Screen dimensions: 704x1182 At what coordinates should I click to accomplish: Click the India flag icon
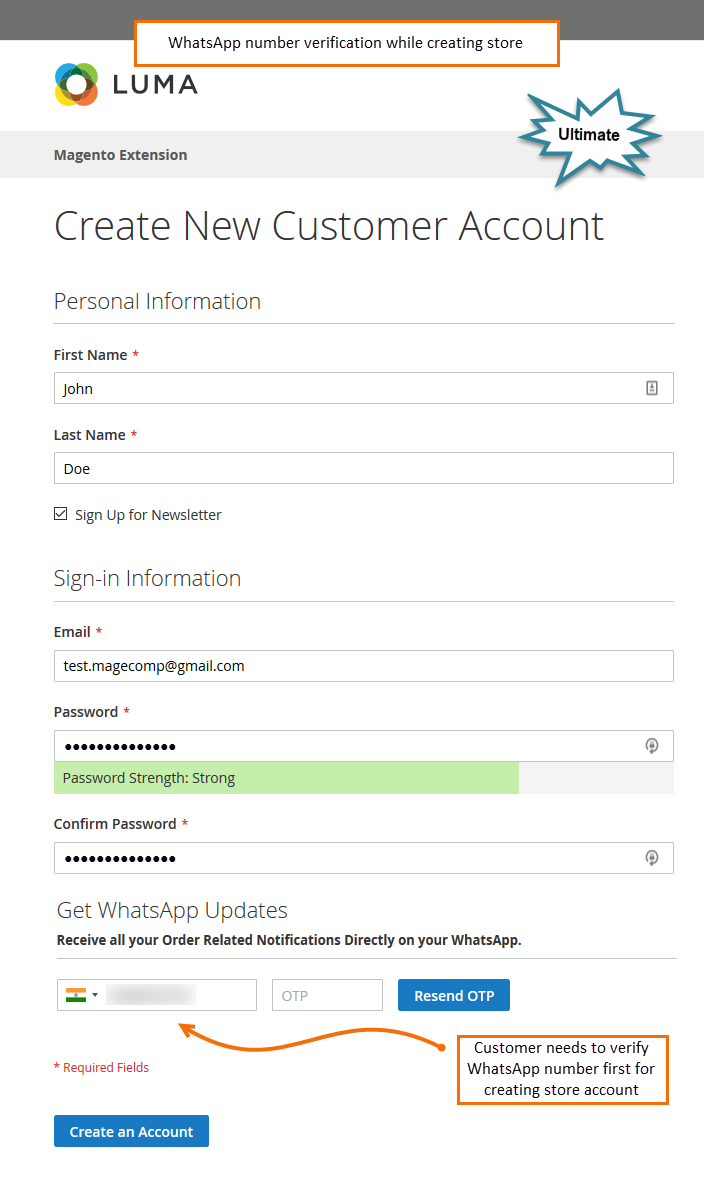(x=76, y=995)
